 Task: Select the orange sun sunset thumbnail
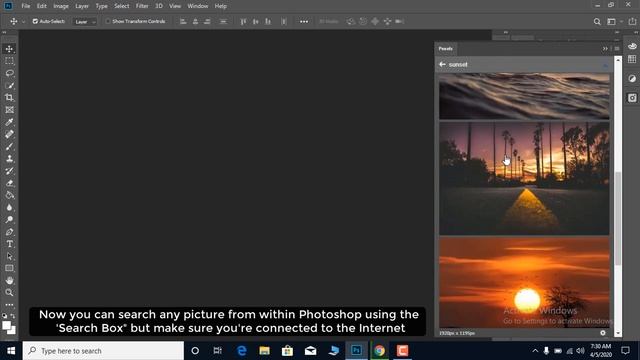tap(524, 282)
